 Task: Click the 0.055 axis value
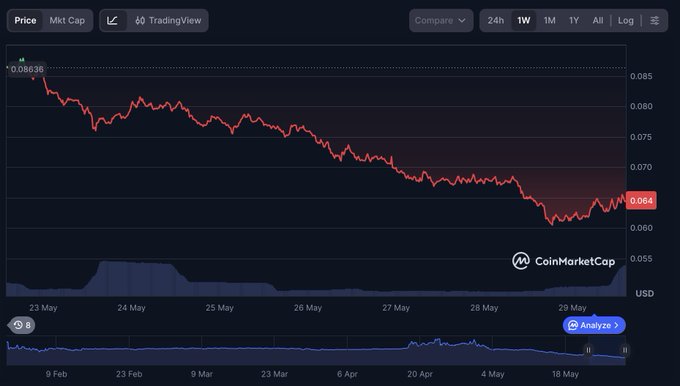pos(641,258)
